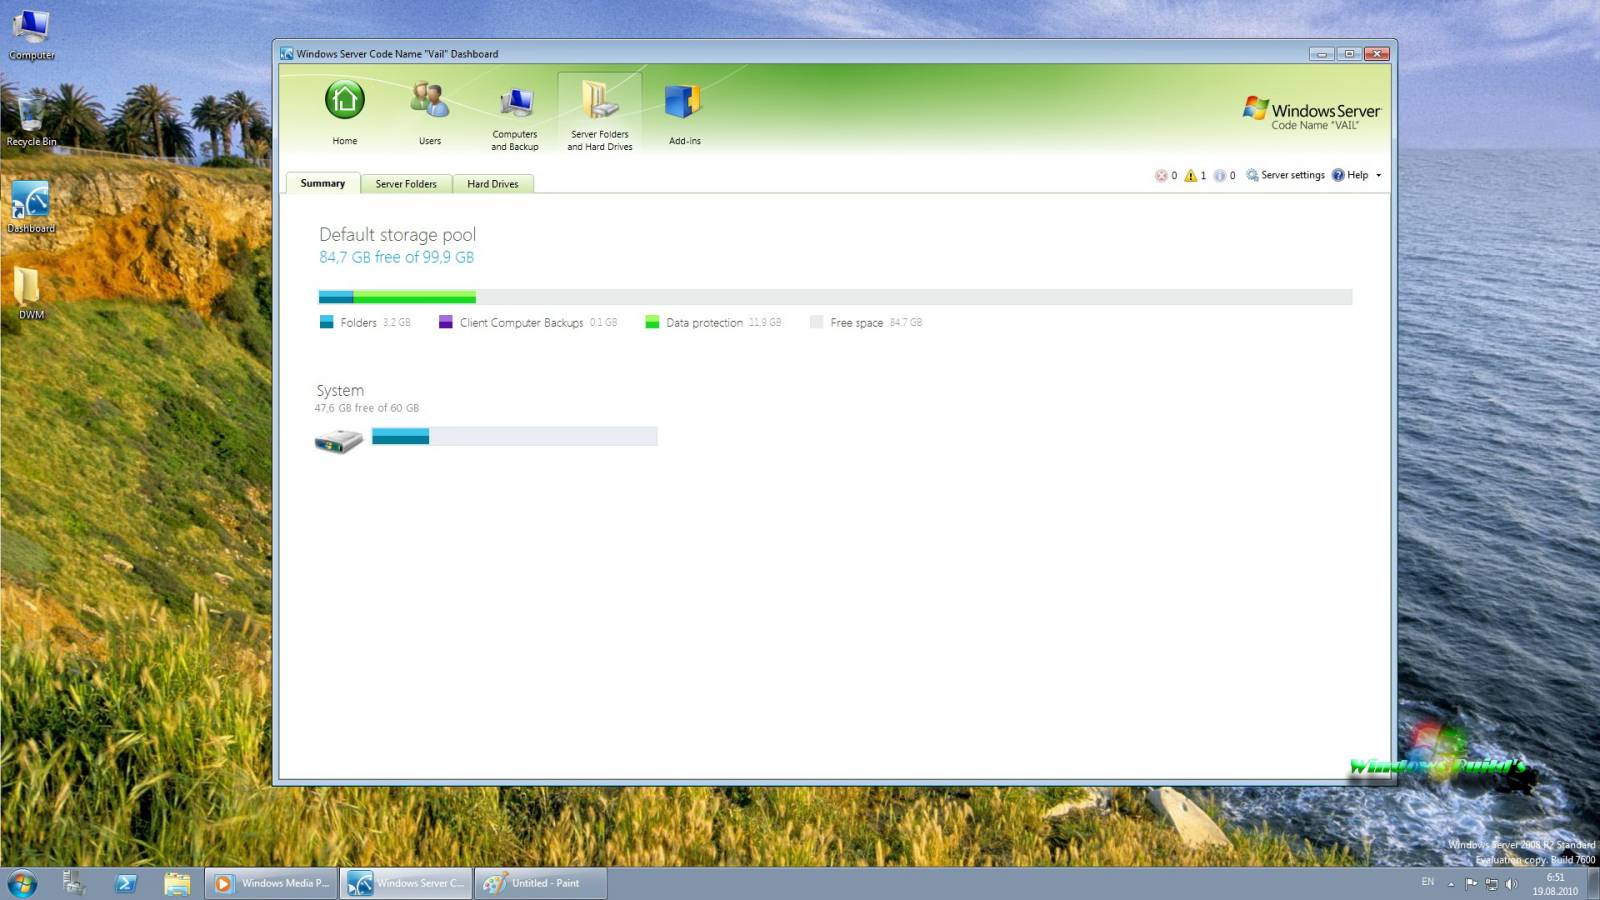Open the Windows Start menu

coord(22,883)
